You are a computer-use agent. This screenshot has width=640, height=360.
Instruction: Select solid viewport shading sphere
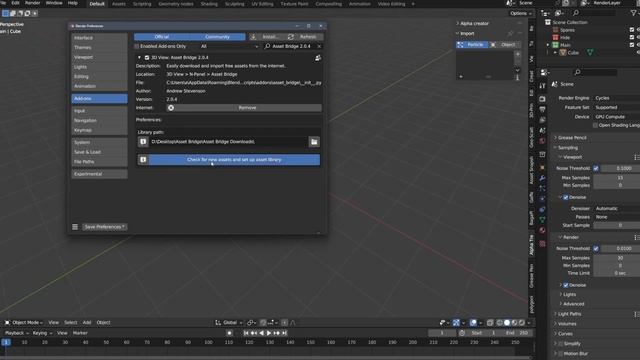(x=507, y=322)
